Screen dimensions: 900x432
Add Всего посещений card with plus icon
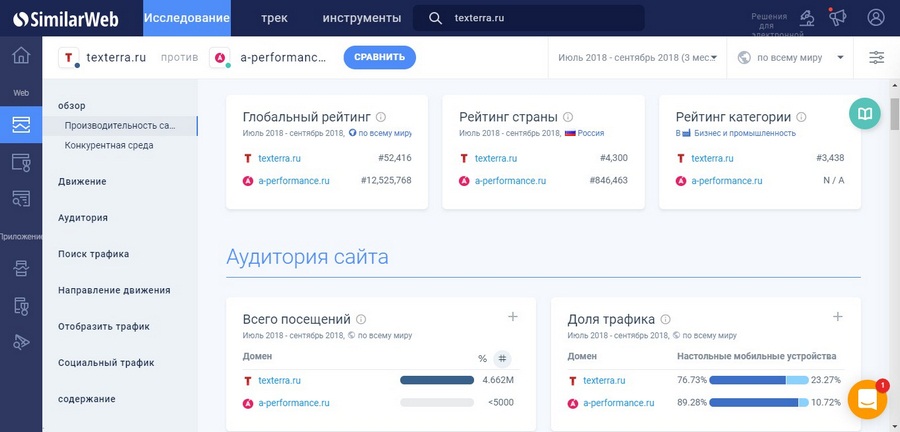click(513, 317)
